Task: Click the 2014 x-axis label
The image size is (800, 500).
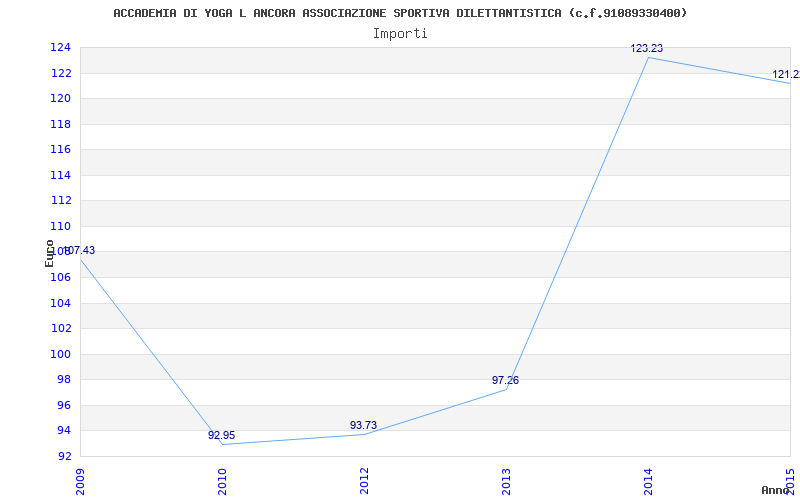Action: [x=648, y=481]
